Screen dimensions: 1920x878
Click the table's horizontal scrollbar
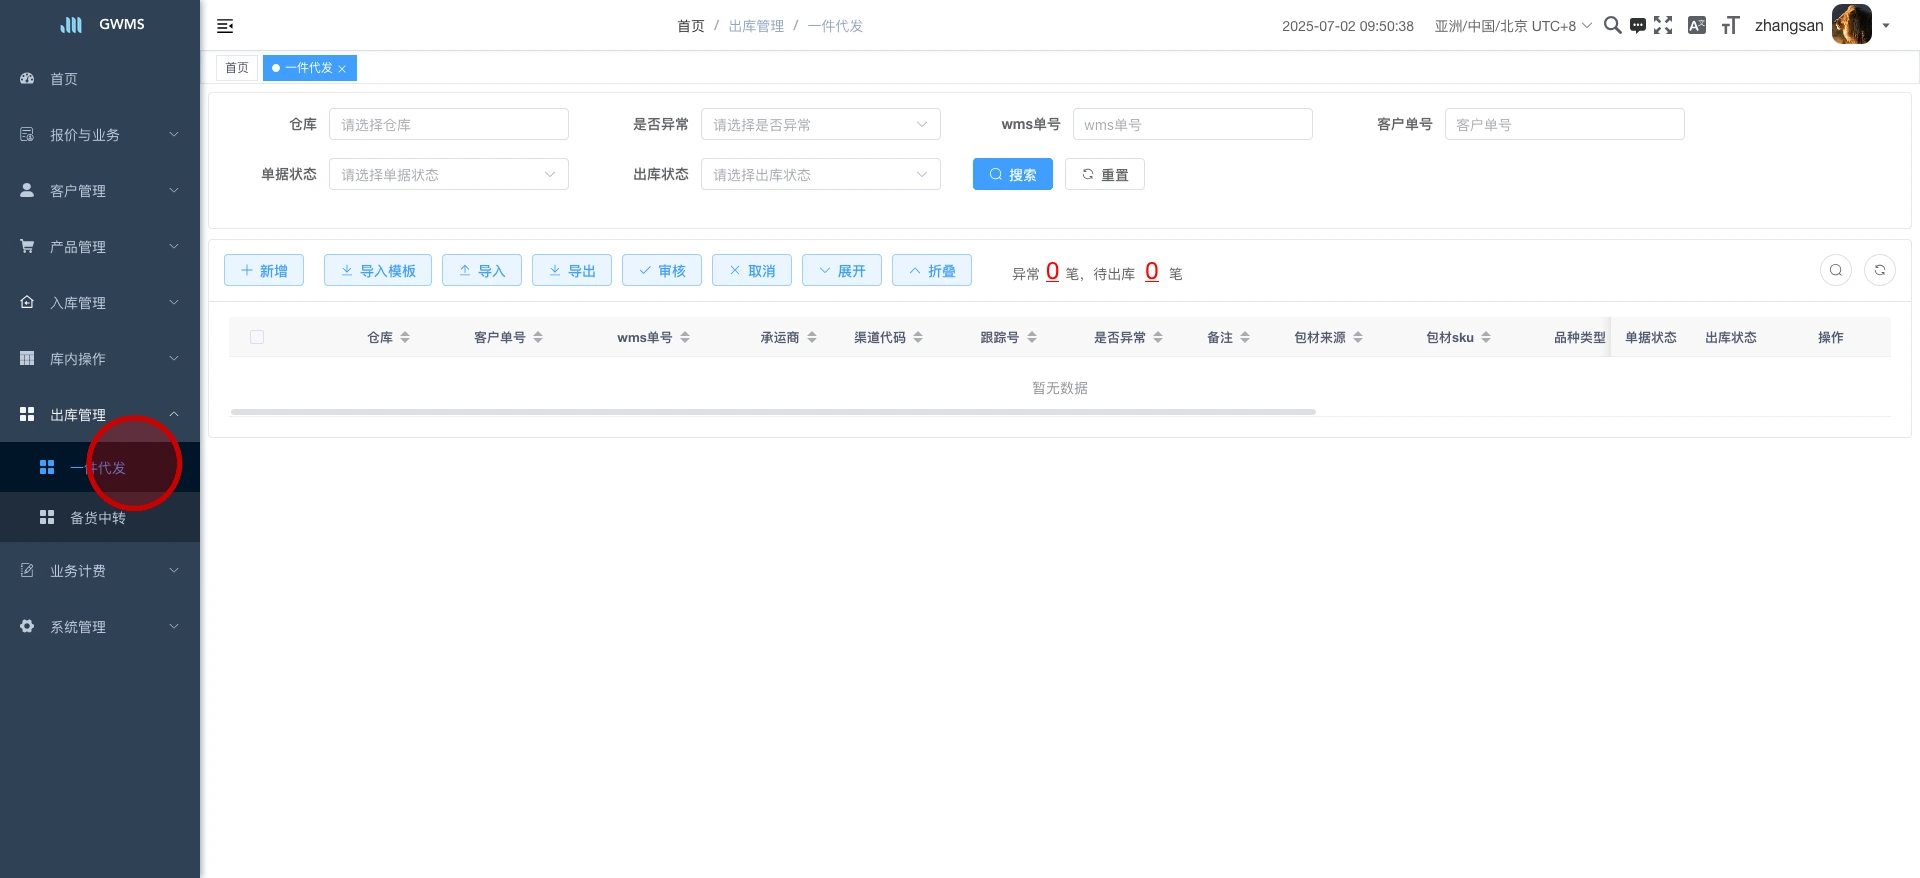coord(772,412)
